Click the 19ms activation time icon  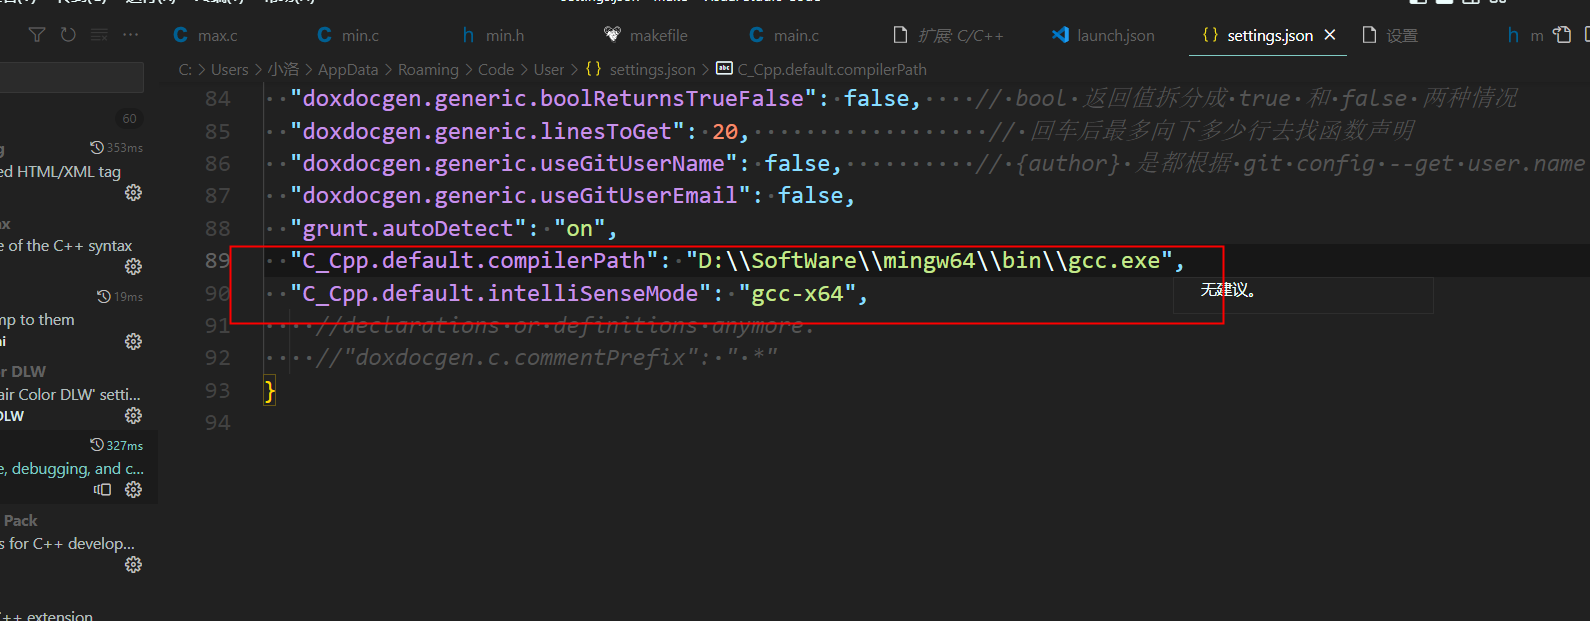coord(103,296)
